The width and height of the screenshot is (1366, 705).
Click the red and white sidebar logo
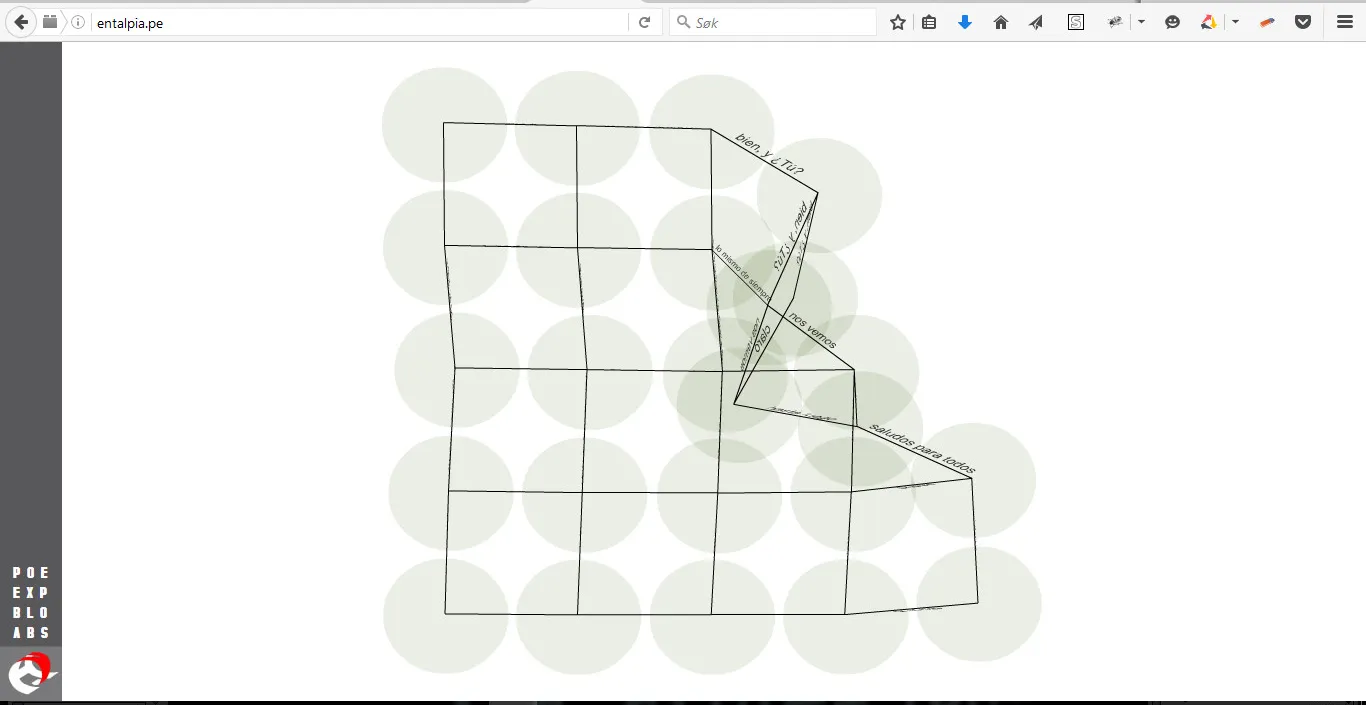tap(30, 672)
